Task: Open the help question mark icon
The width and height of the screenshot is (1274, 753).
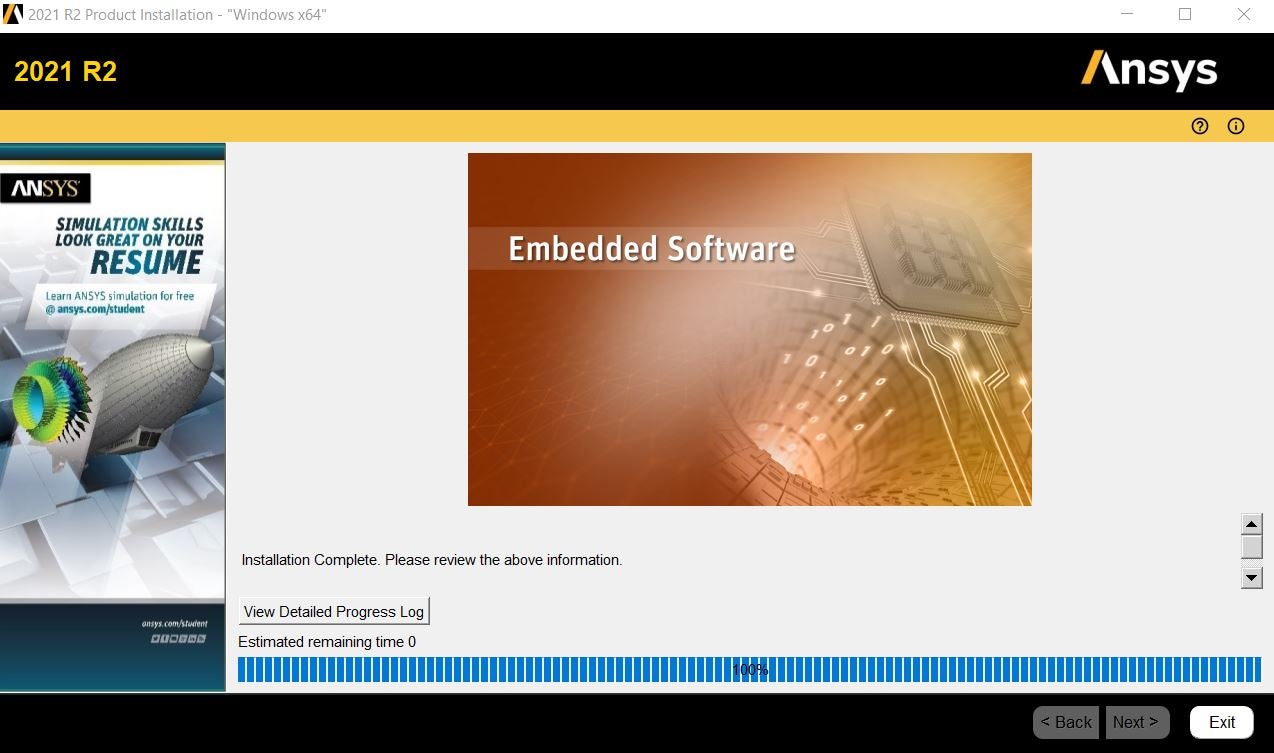Action: pos(1200,126)
